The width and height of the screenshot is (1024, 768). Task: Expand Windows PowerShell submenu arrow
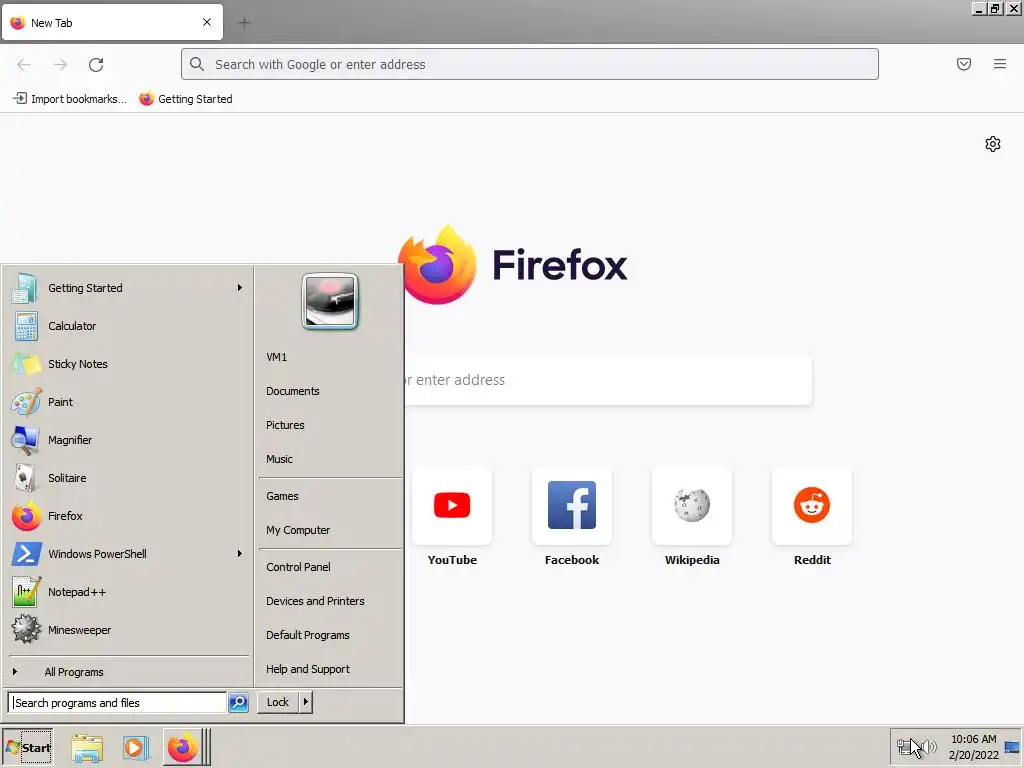240,554
